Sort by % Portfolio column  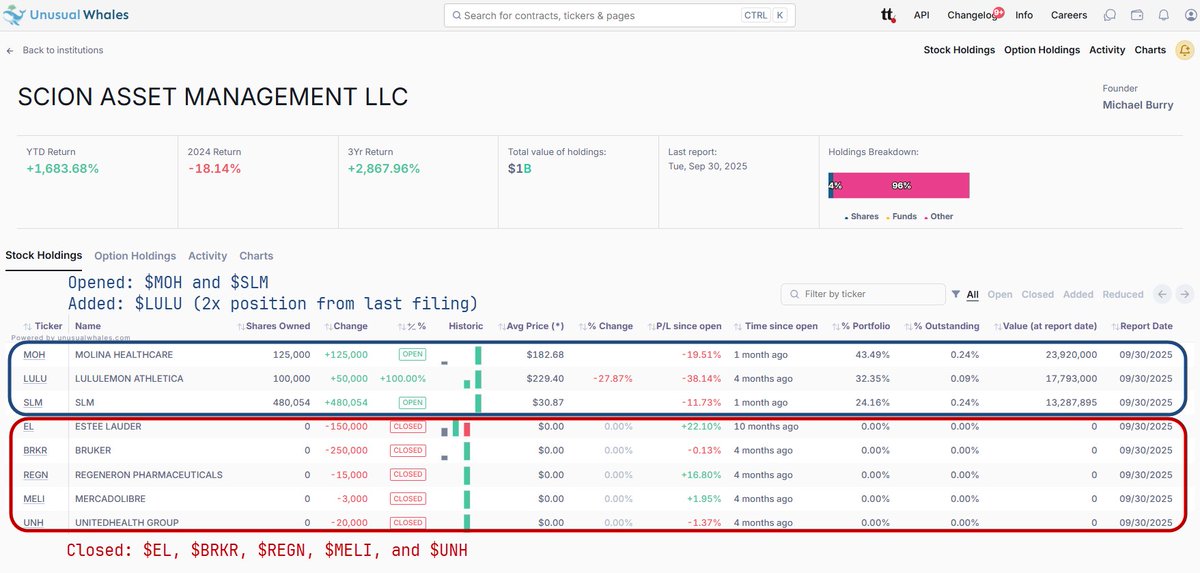pyautogui.click(x=861, y=326)
